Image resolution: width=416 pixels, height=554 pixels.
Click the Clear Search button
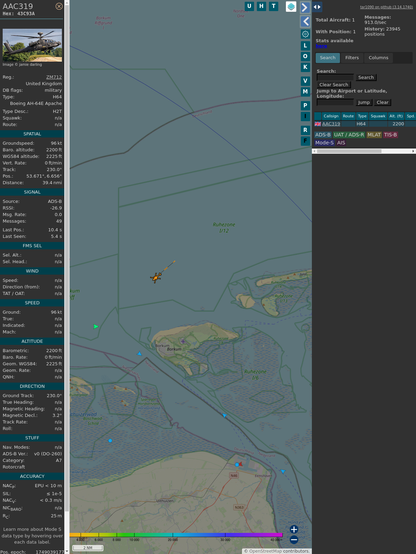pyautogui.click(x=334, y=84)
